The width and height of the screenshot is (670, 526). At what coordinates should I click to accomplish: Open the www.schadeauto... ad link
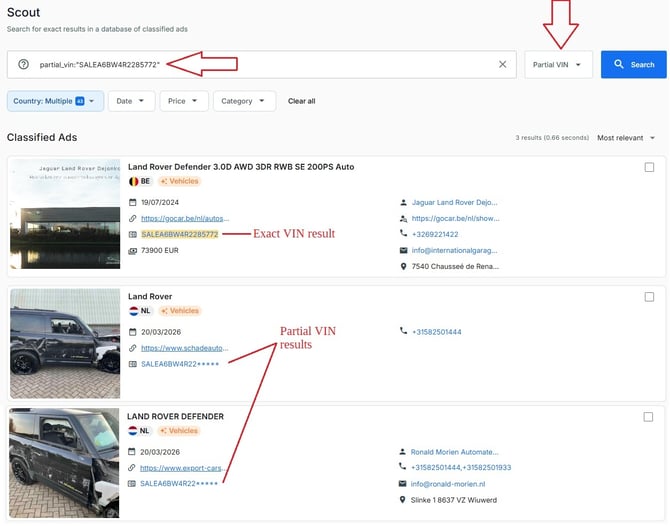[185, 348]
